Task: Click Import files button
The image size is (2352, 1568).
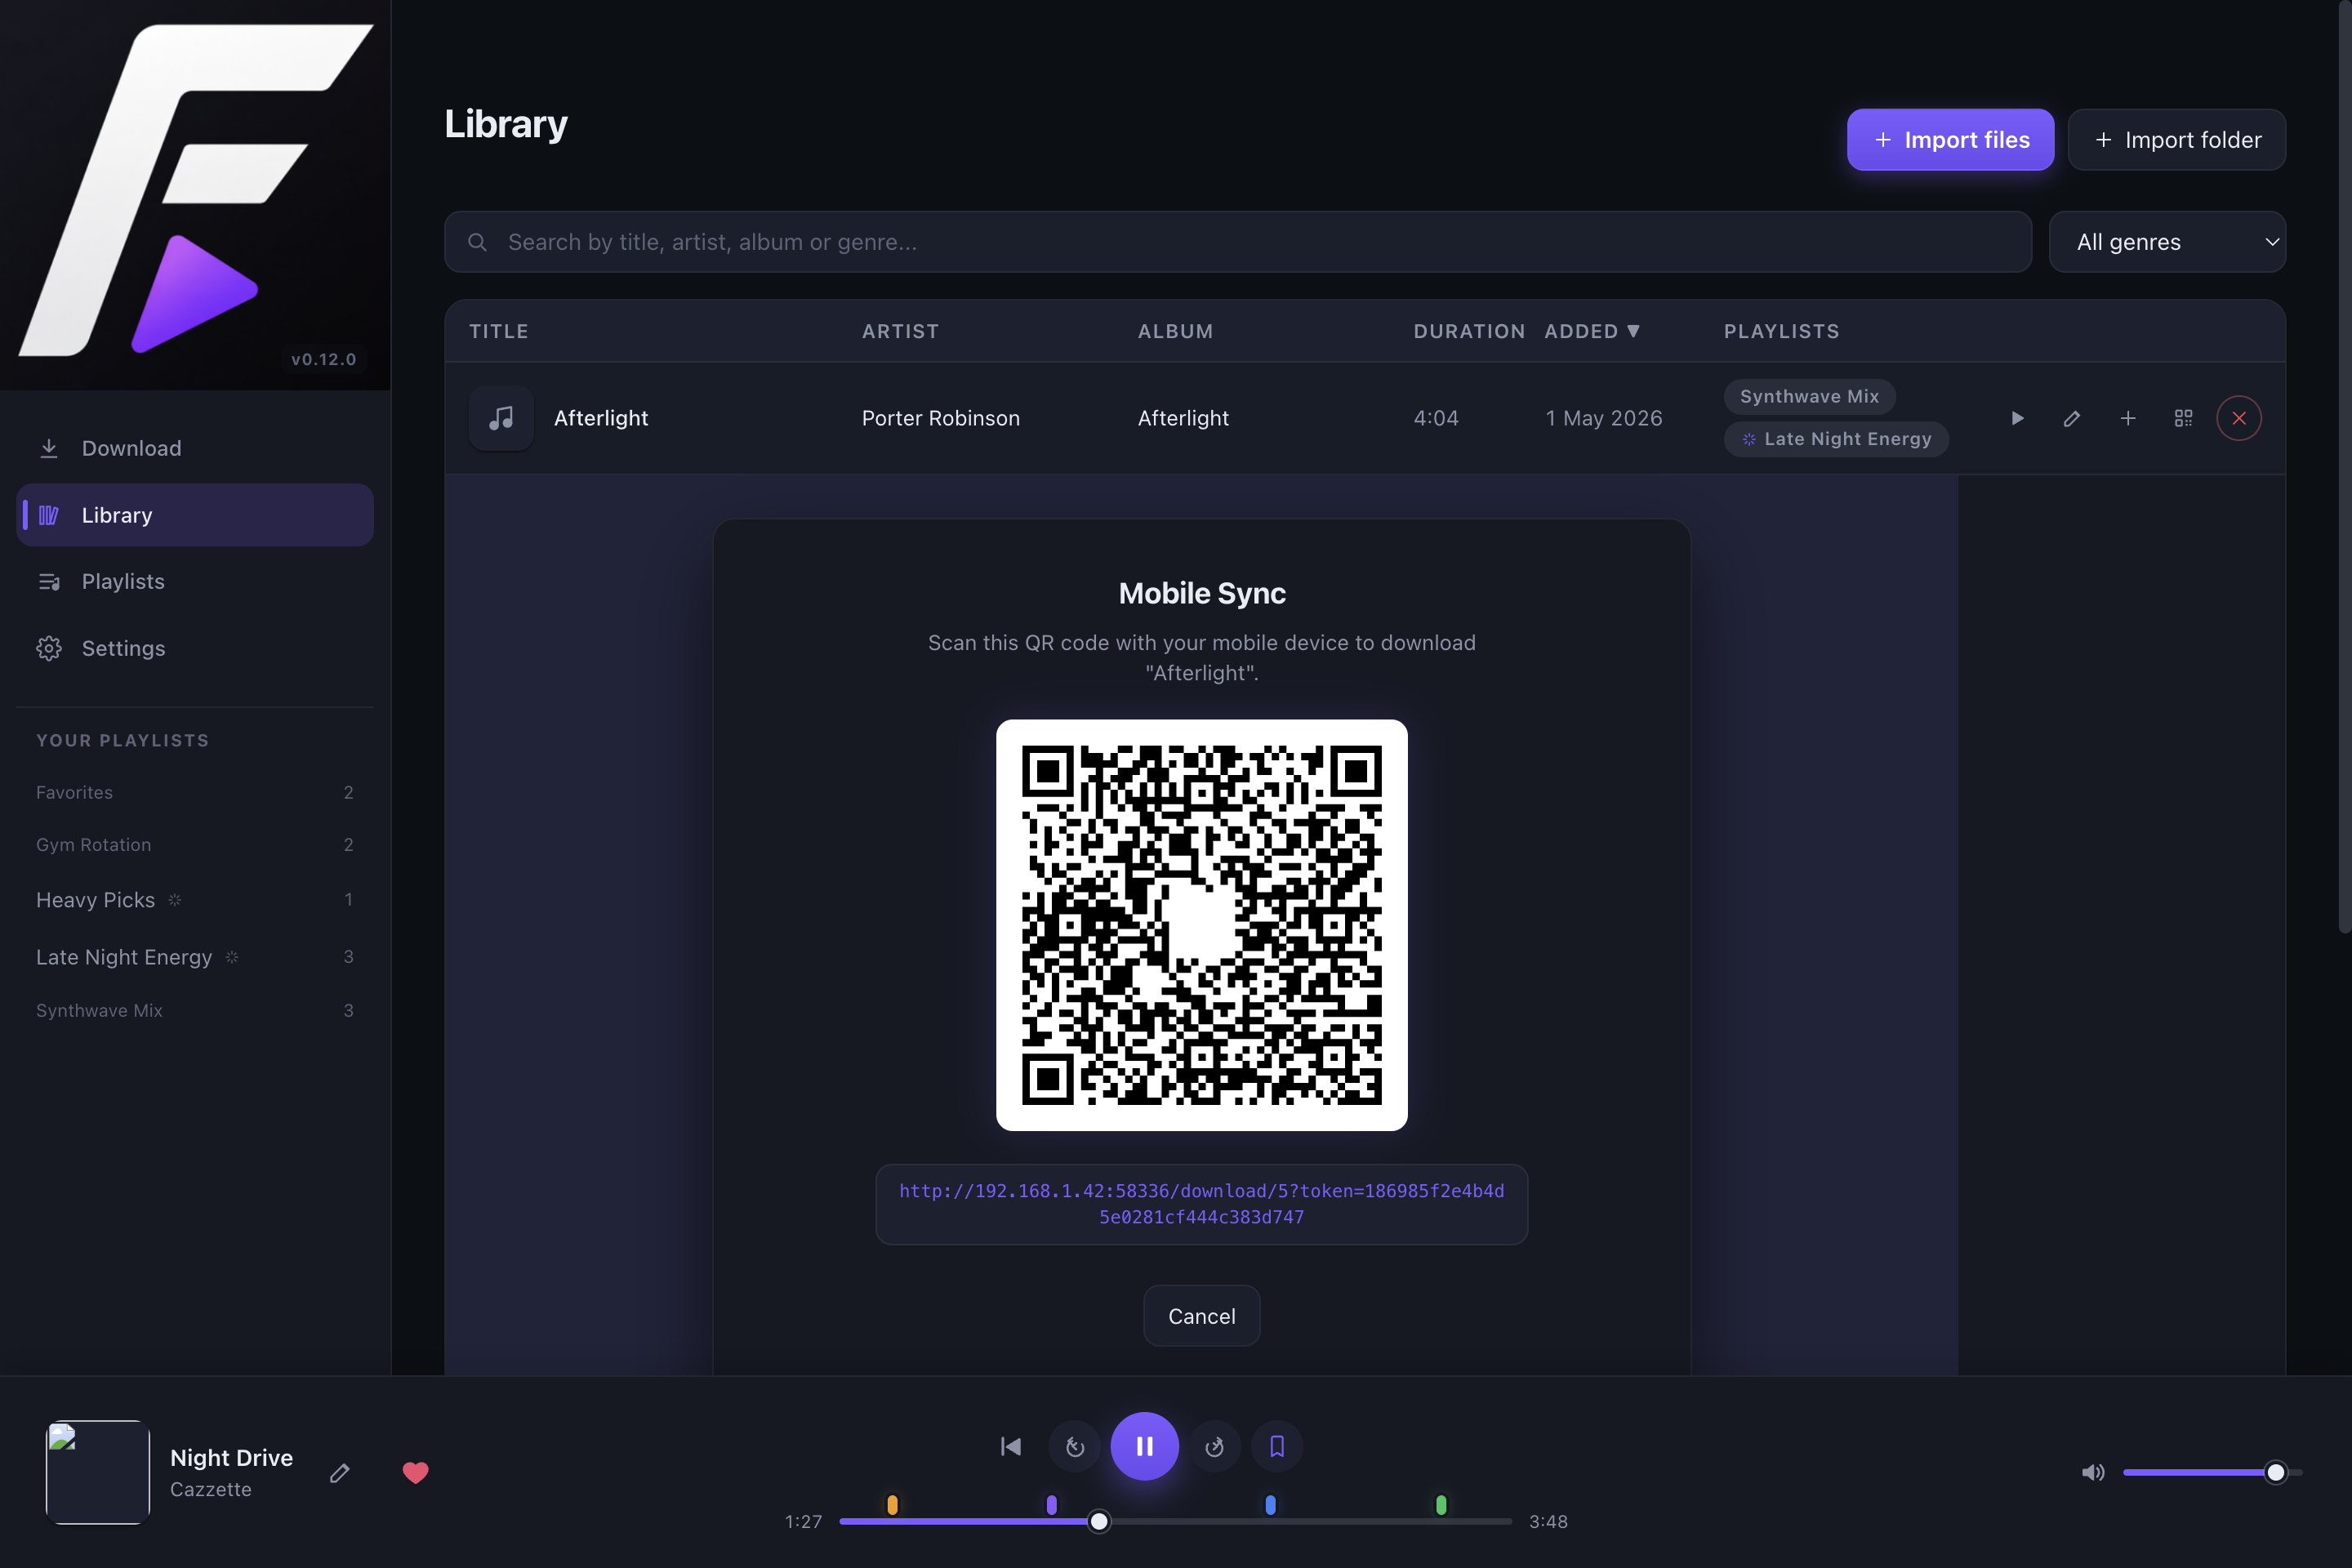Action: click(1950, 140)
